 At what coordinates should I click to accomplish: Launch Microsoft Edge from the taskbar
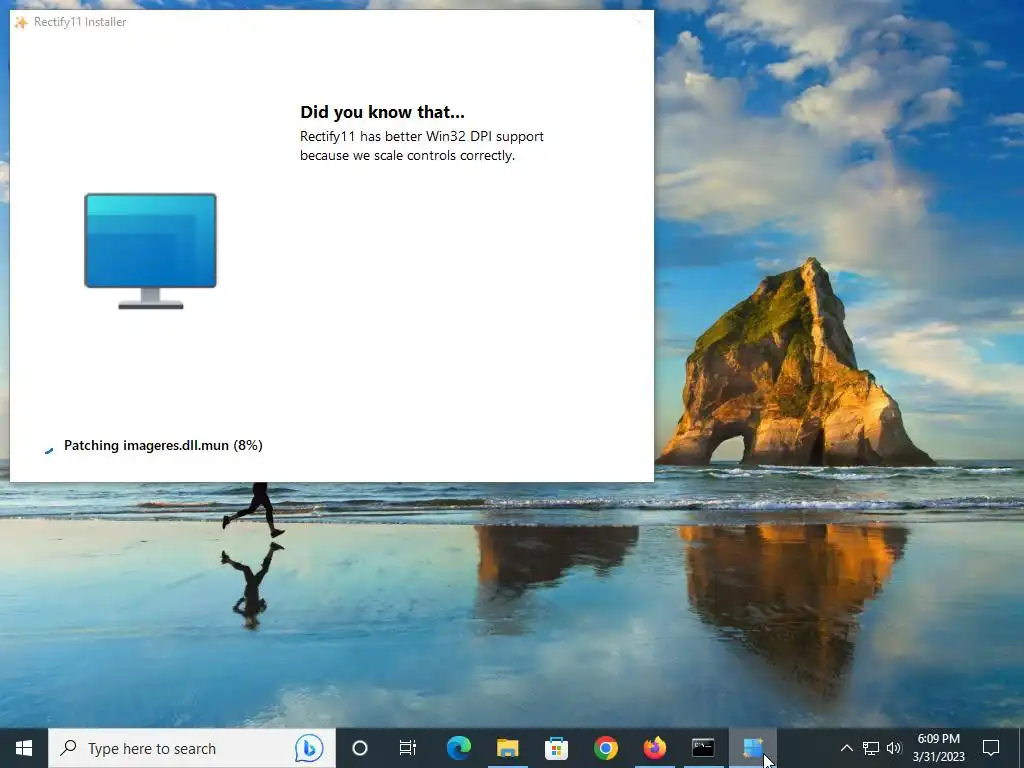pyautogui.click(x=458, y=748)
